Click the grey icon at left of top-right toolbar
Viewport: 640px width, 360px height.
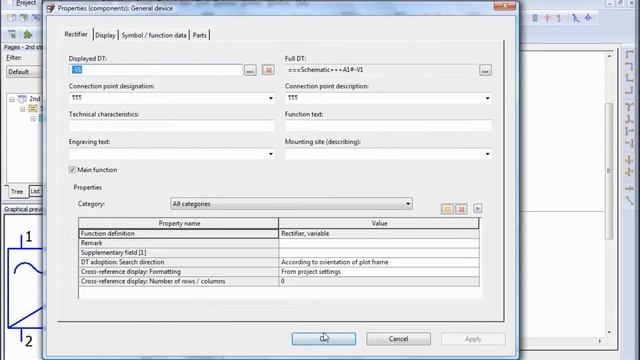(535, 18)
